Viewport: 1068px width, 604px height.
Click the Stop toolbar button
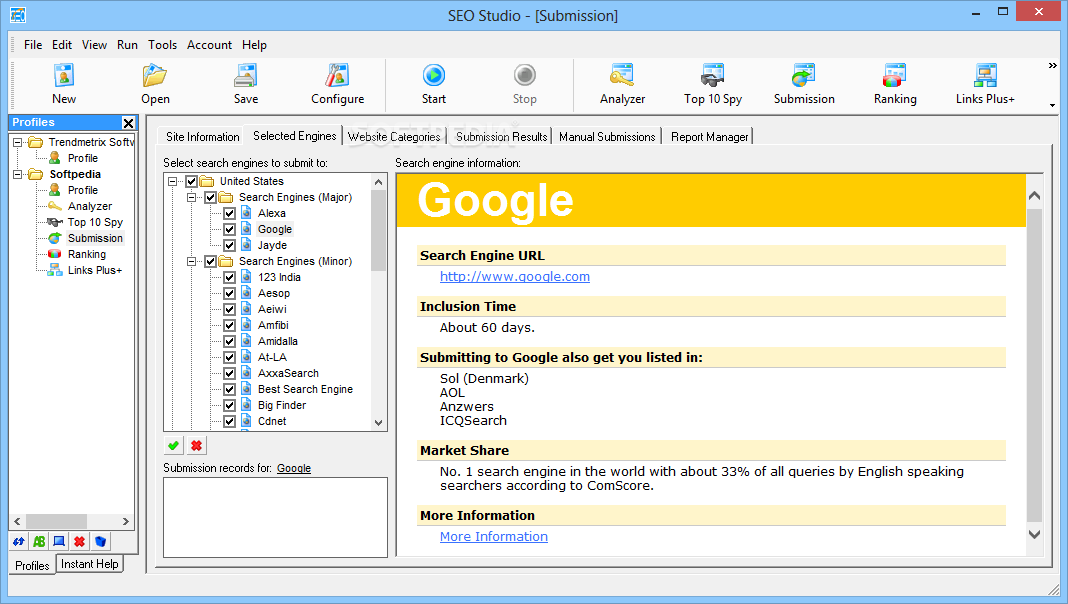pos(524,84)
